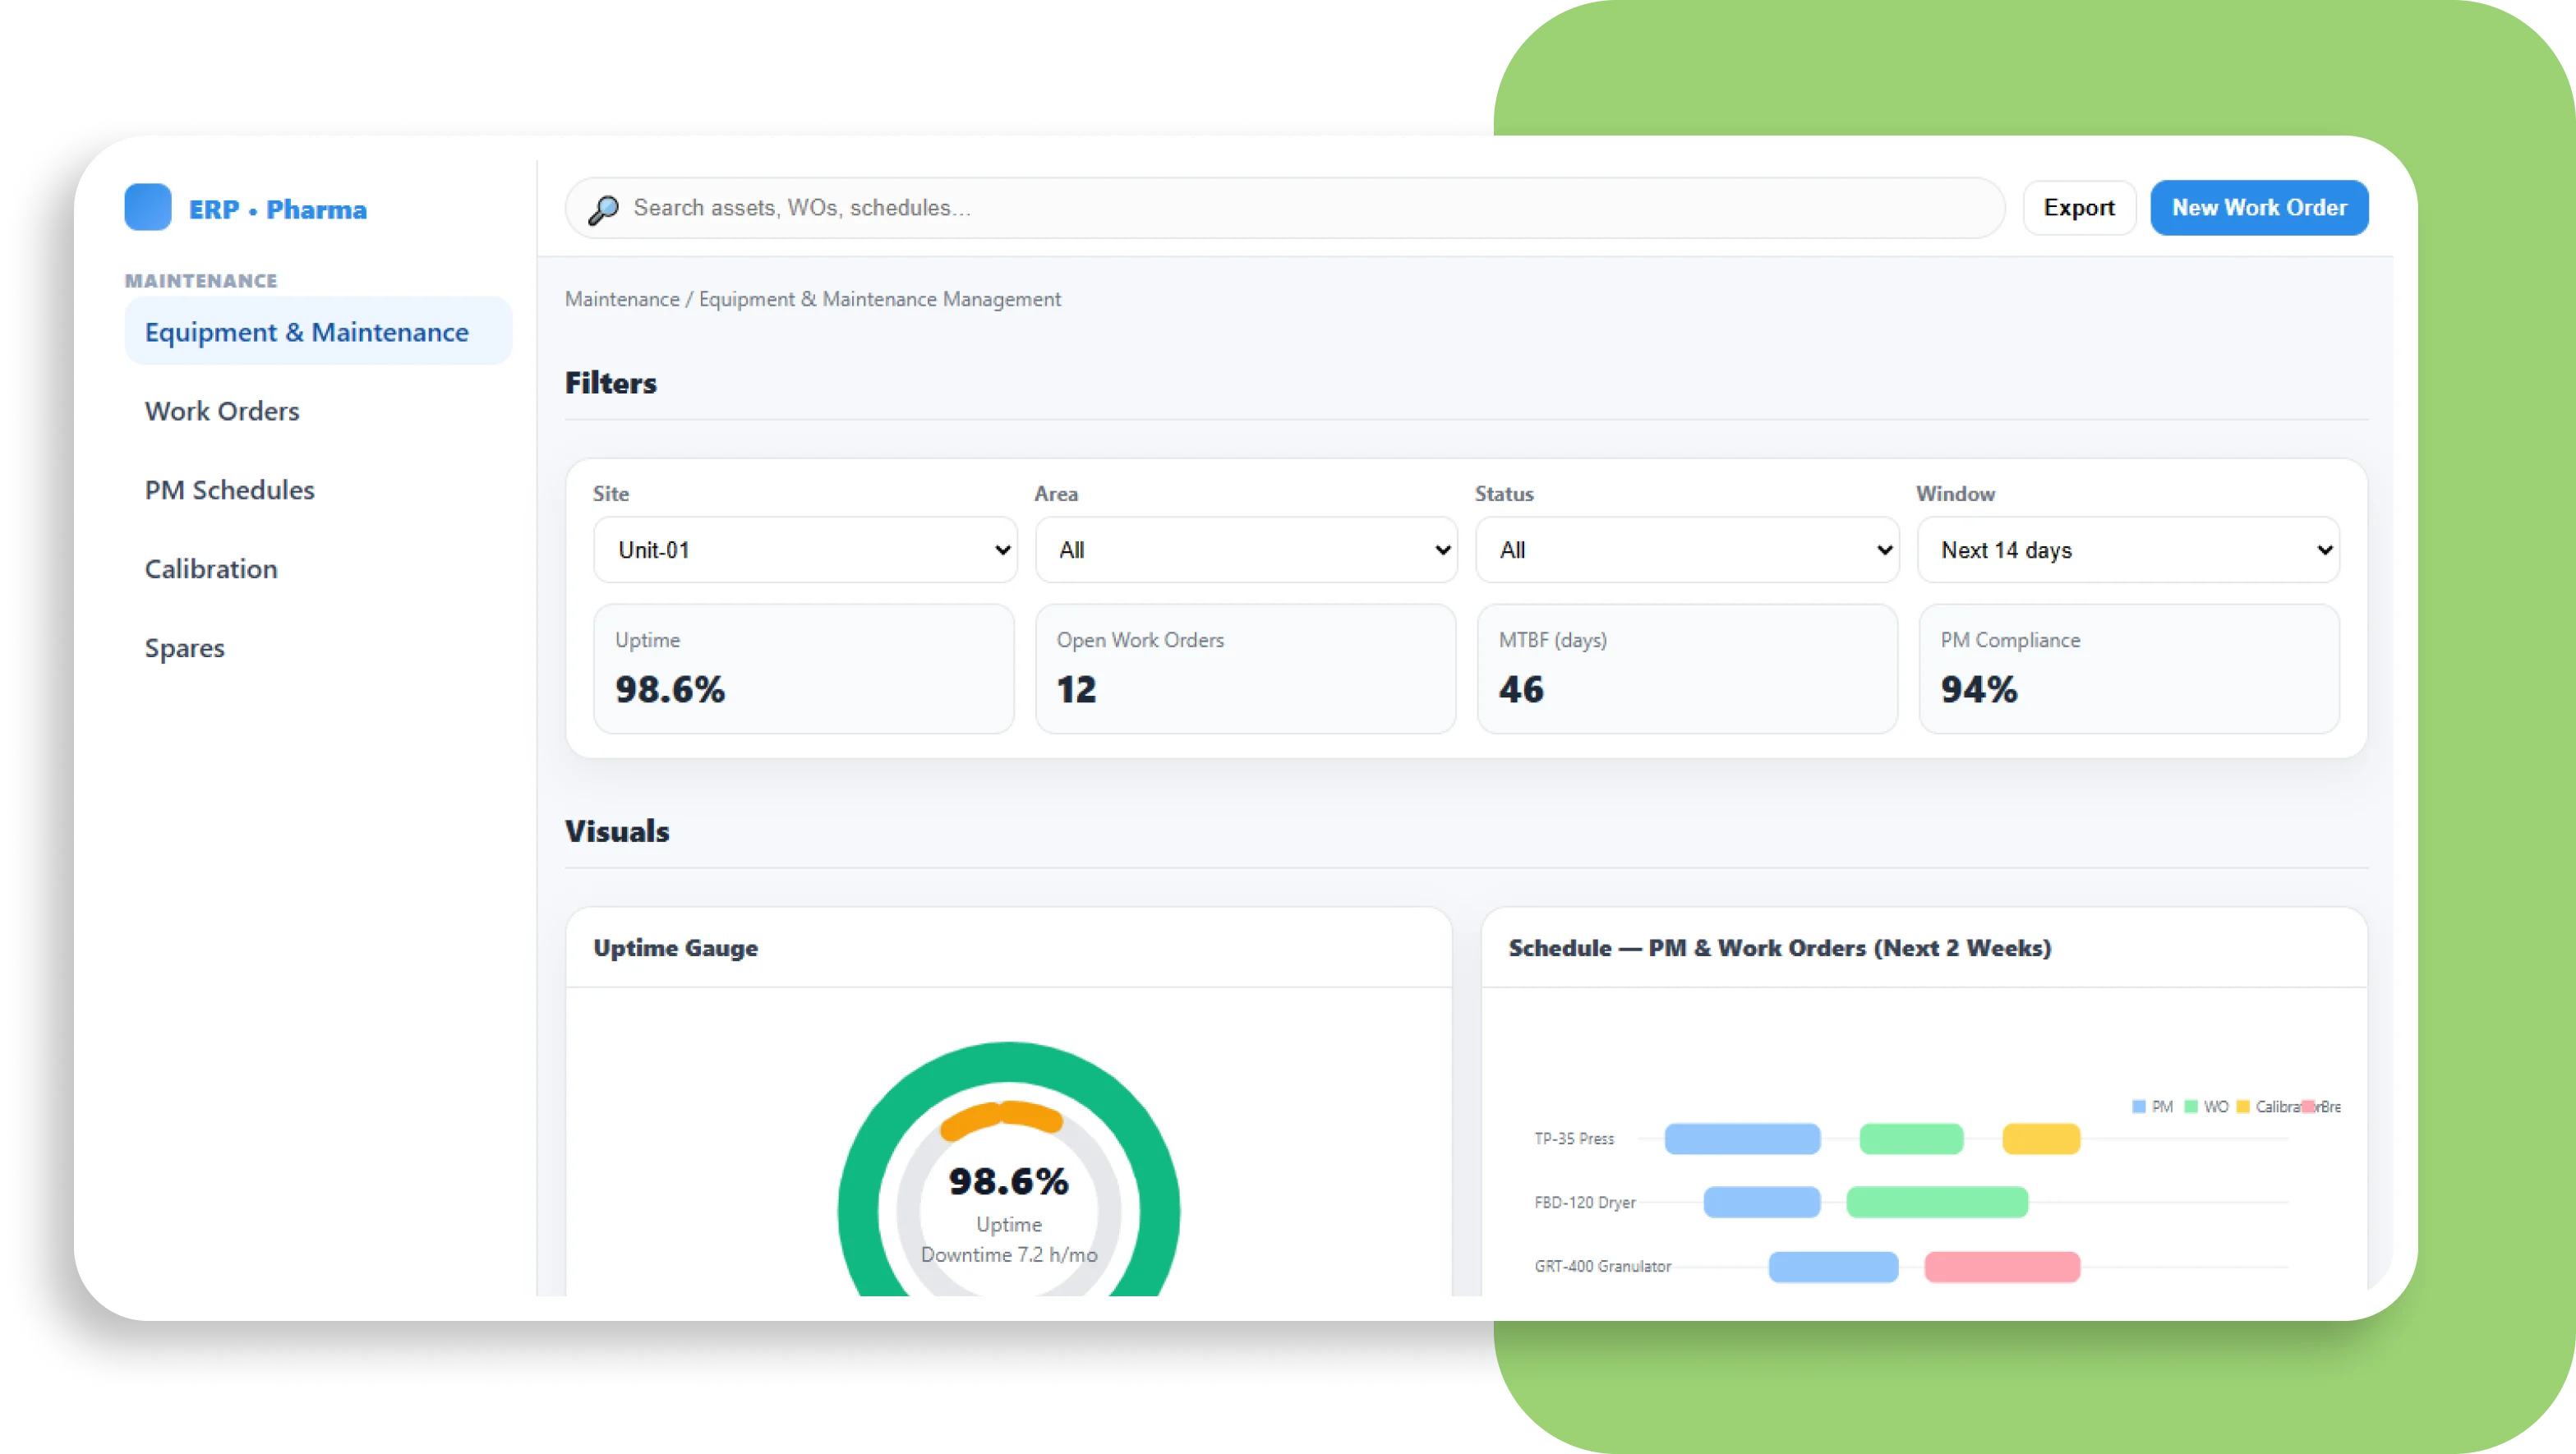Click the search assets input field
The height and width of the screenshot is (1454, 2576).
pyautogui.click(x=1100, y=208)
